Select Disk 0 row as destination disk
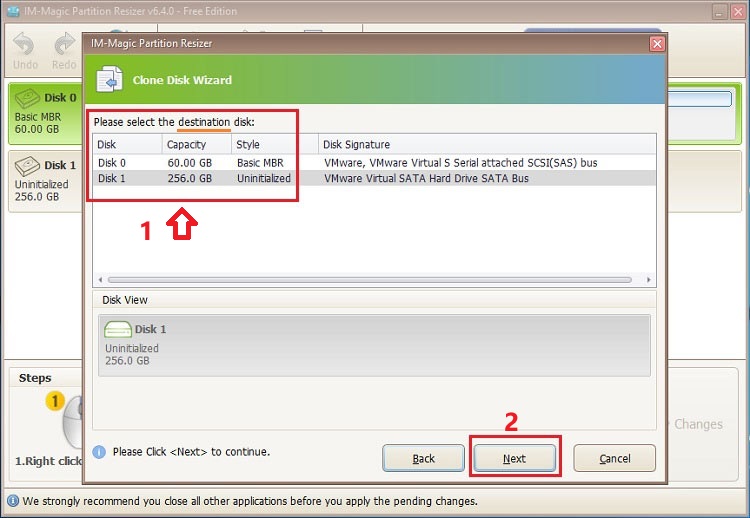 [374, 163]
